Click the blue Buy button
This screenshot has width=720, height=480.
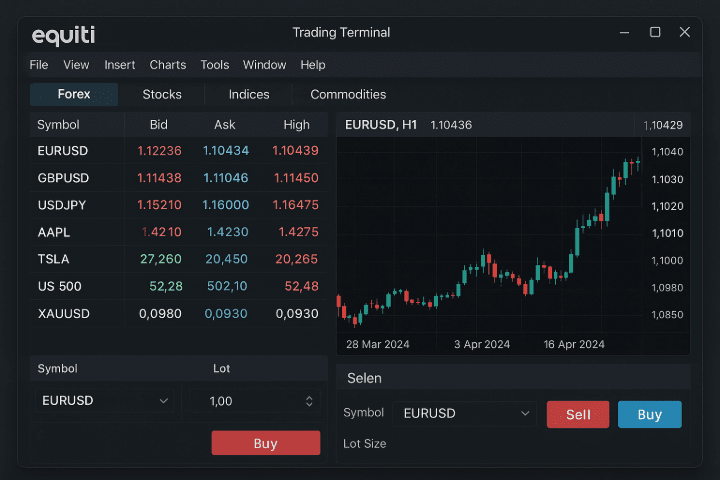[x=650, y=414]
